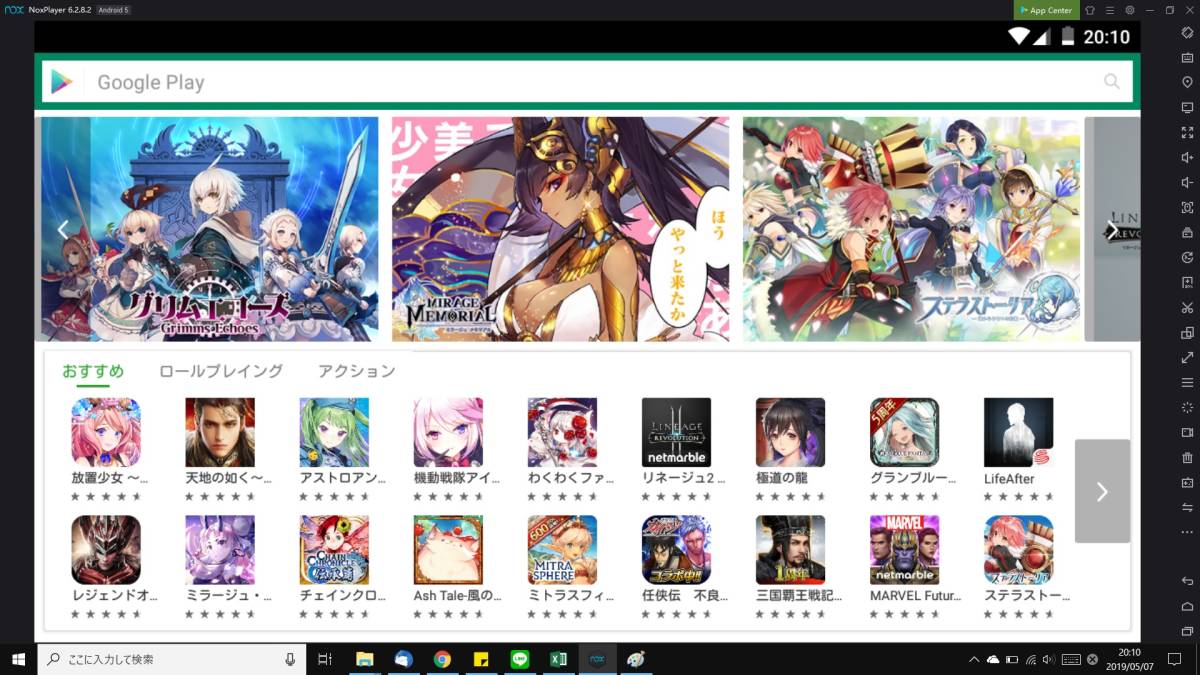
Task: Open LINE from the taskbar
Action: [519, 659]
